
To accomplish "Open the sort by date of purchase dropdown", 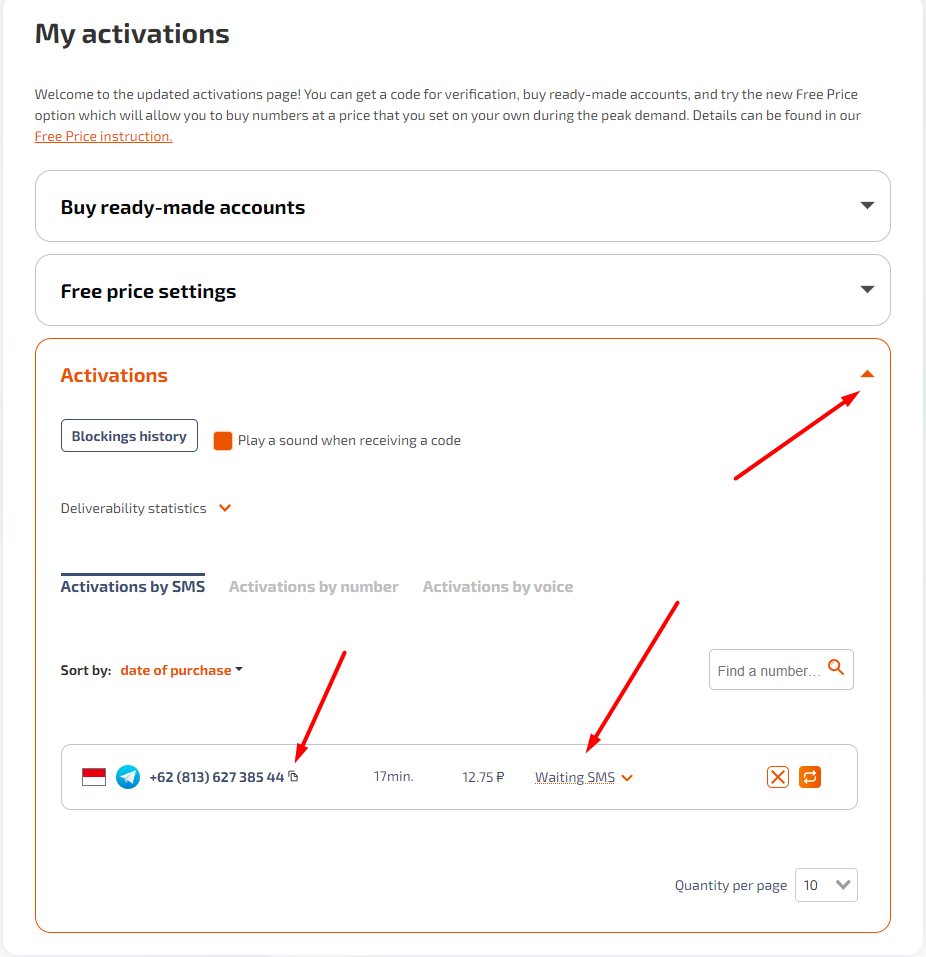I will tap(181, 670).
